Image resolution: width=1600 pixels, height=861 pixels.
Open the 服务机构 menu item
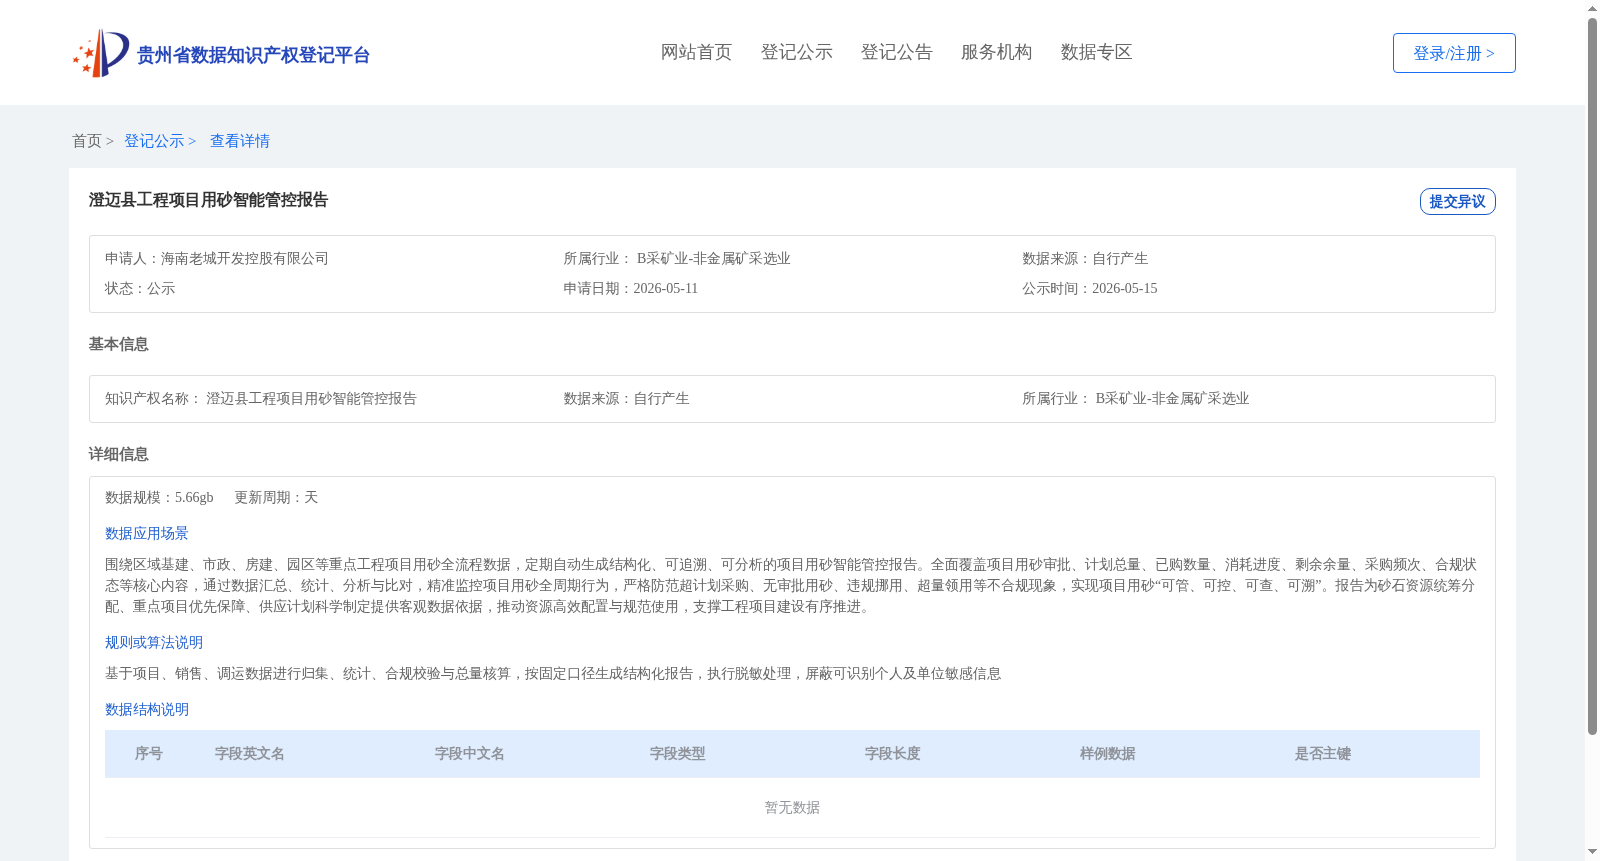click(996, 52)
